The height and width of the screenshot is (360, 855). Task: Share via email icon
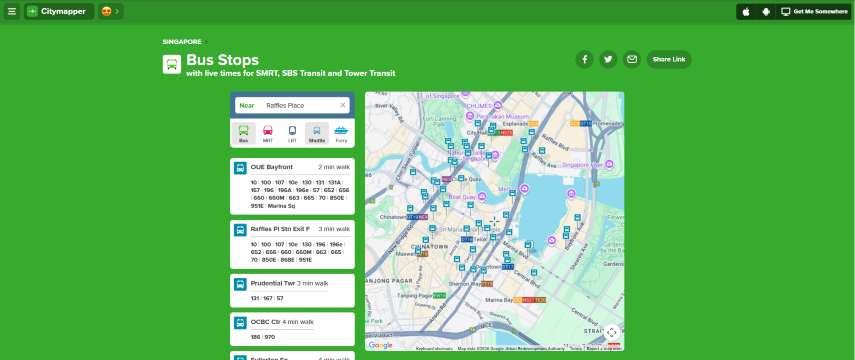(x=632, y=59)
